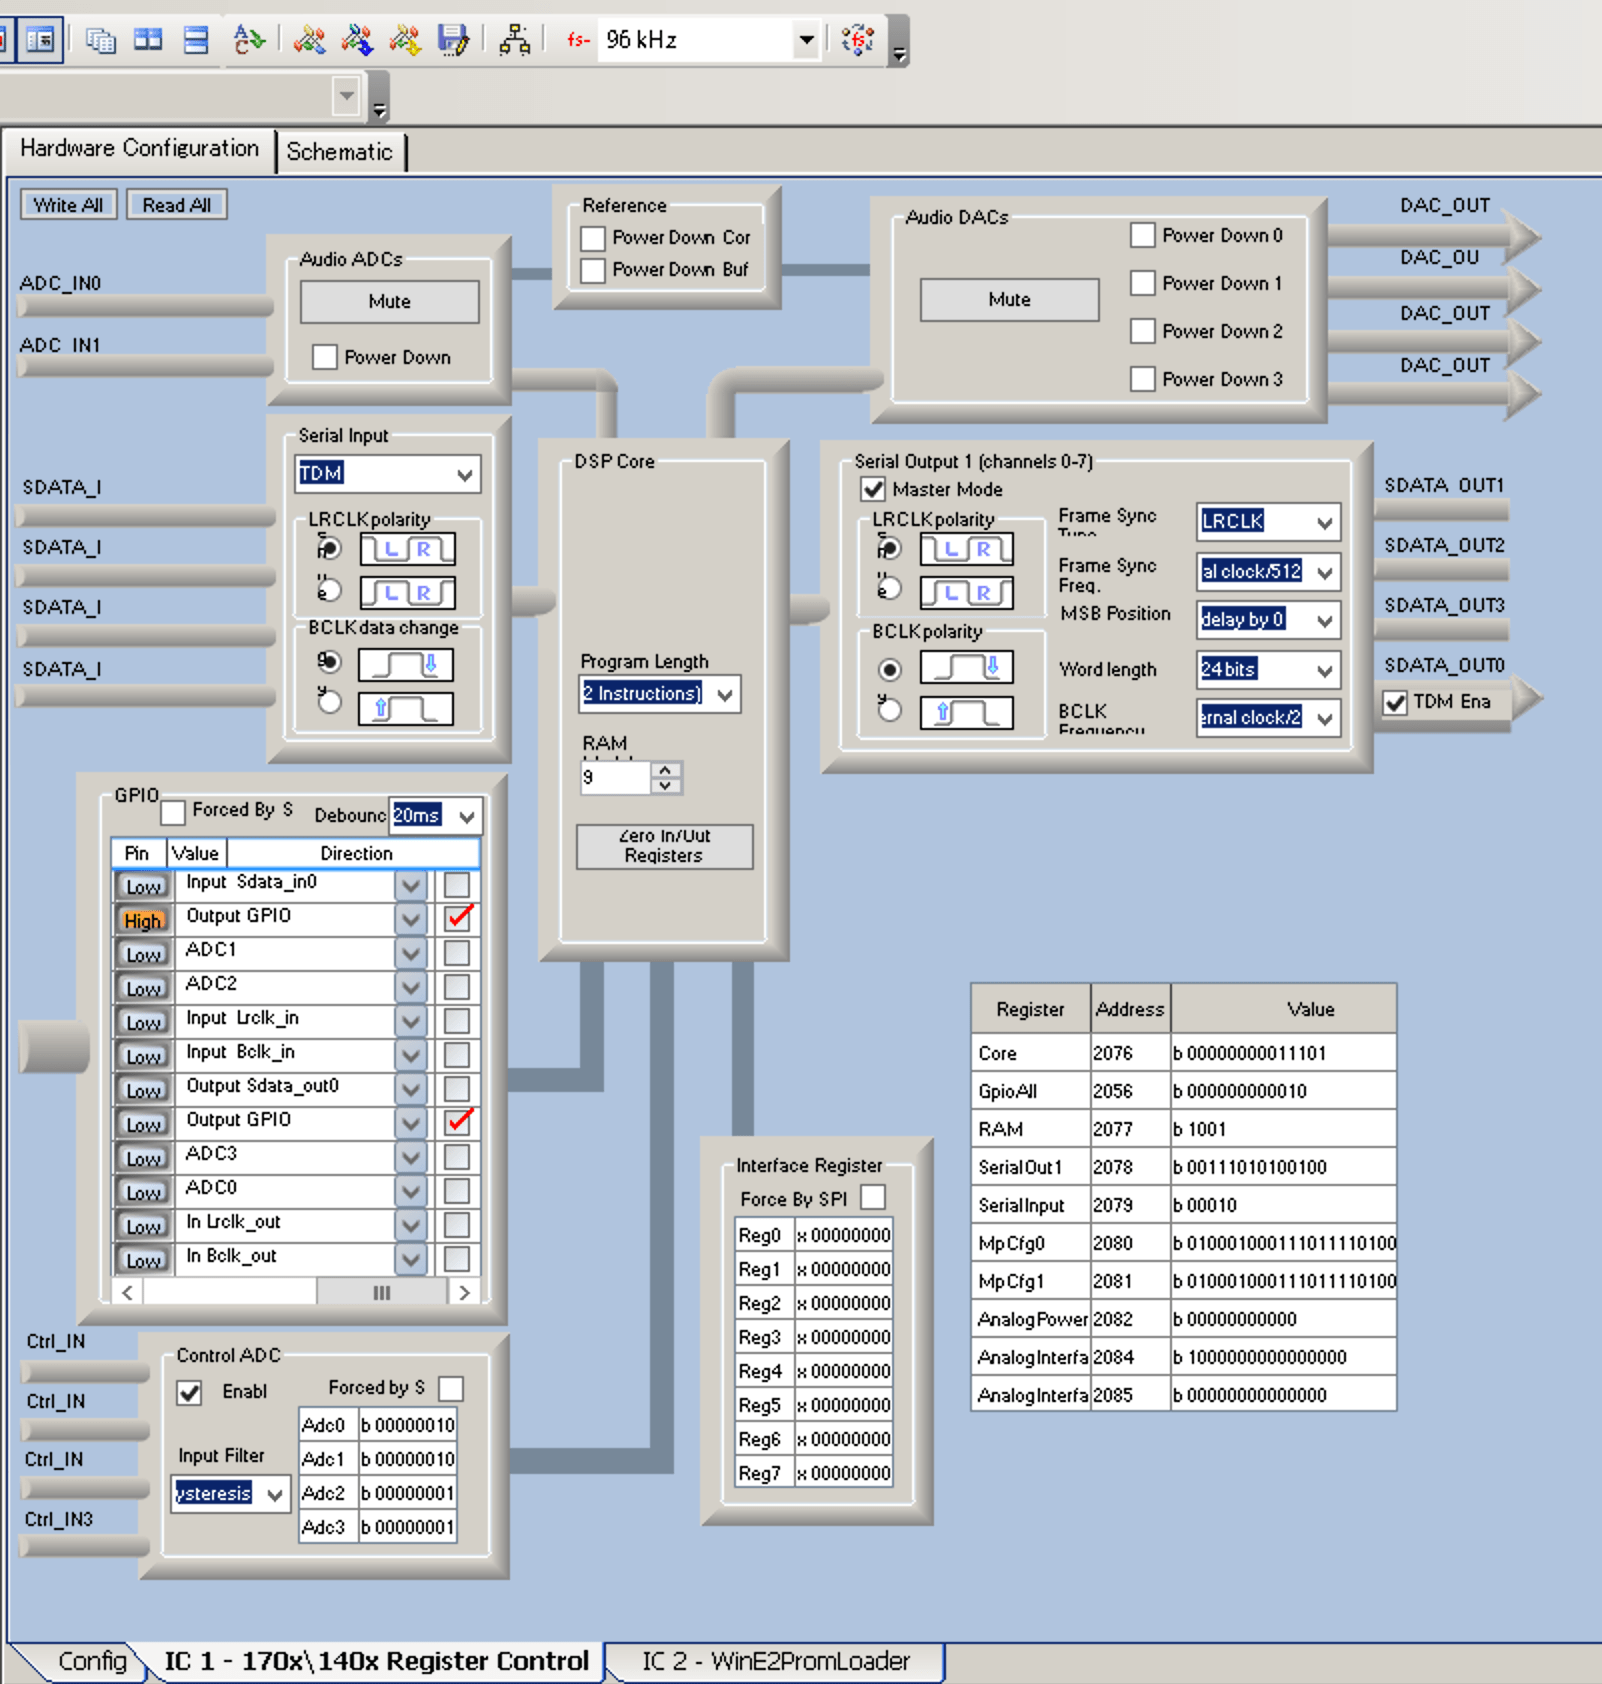Viewport: 1602px width, 1684px height.
Task: Select Serial Input inverted LRCLK polarity waveform
Action: tap(407, 593)
